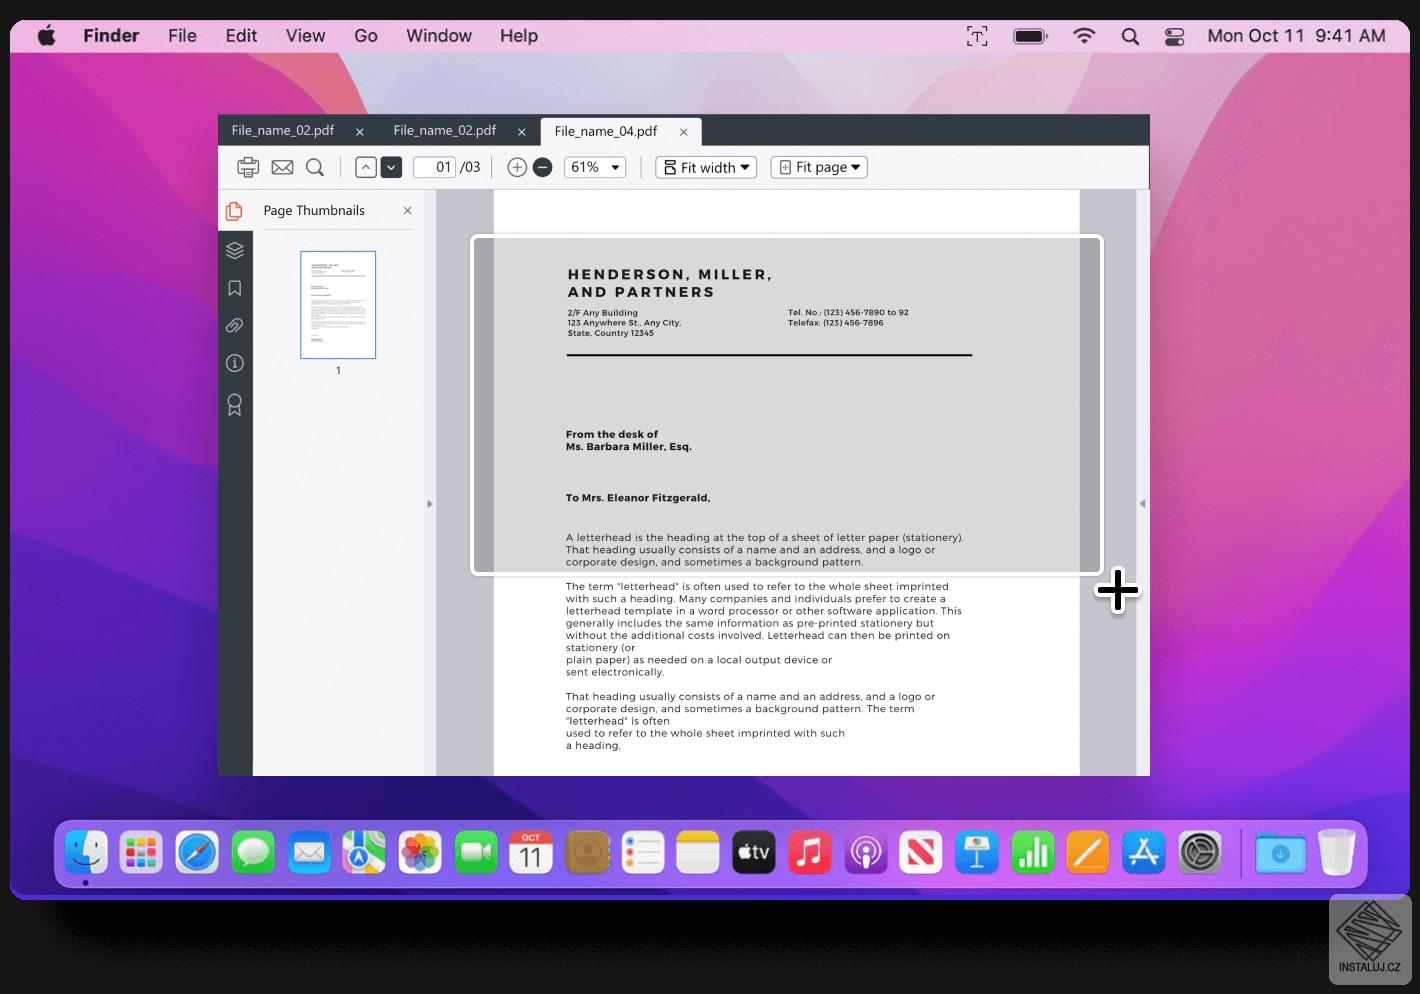Close the Page Thumbnails panel
The image size is (1420, 994).
tap(407, 210)
